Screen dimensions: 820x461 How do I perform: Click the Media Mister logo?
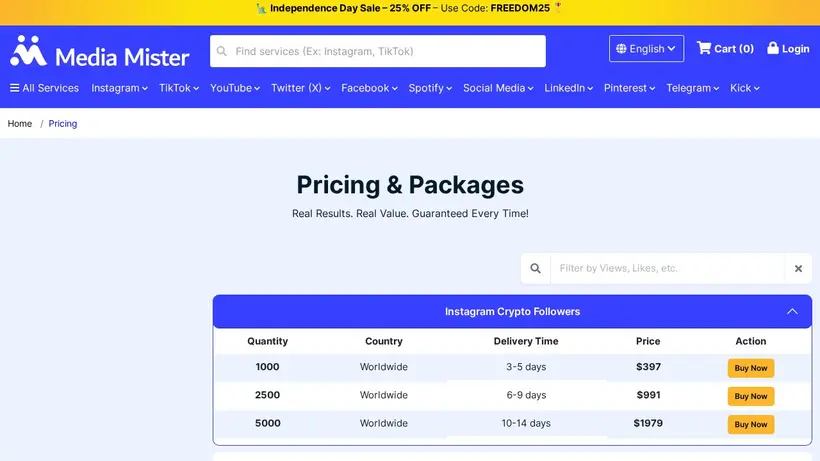[99, 52]
